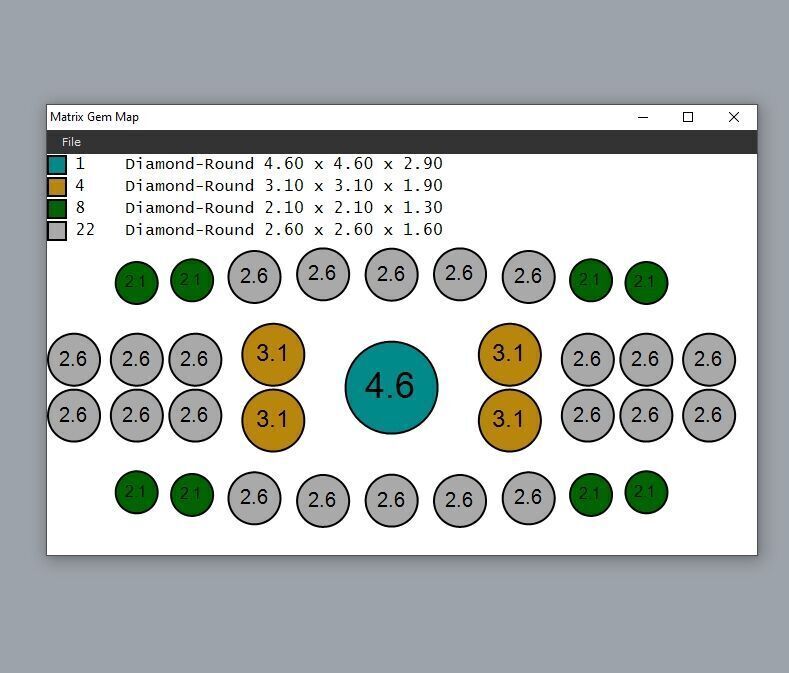Click the quantity '8' in the legend
The height and width of the screenshot is (673, 789).
click(x=80, y=207)
